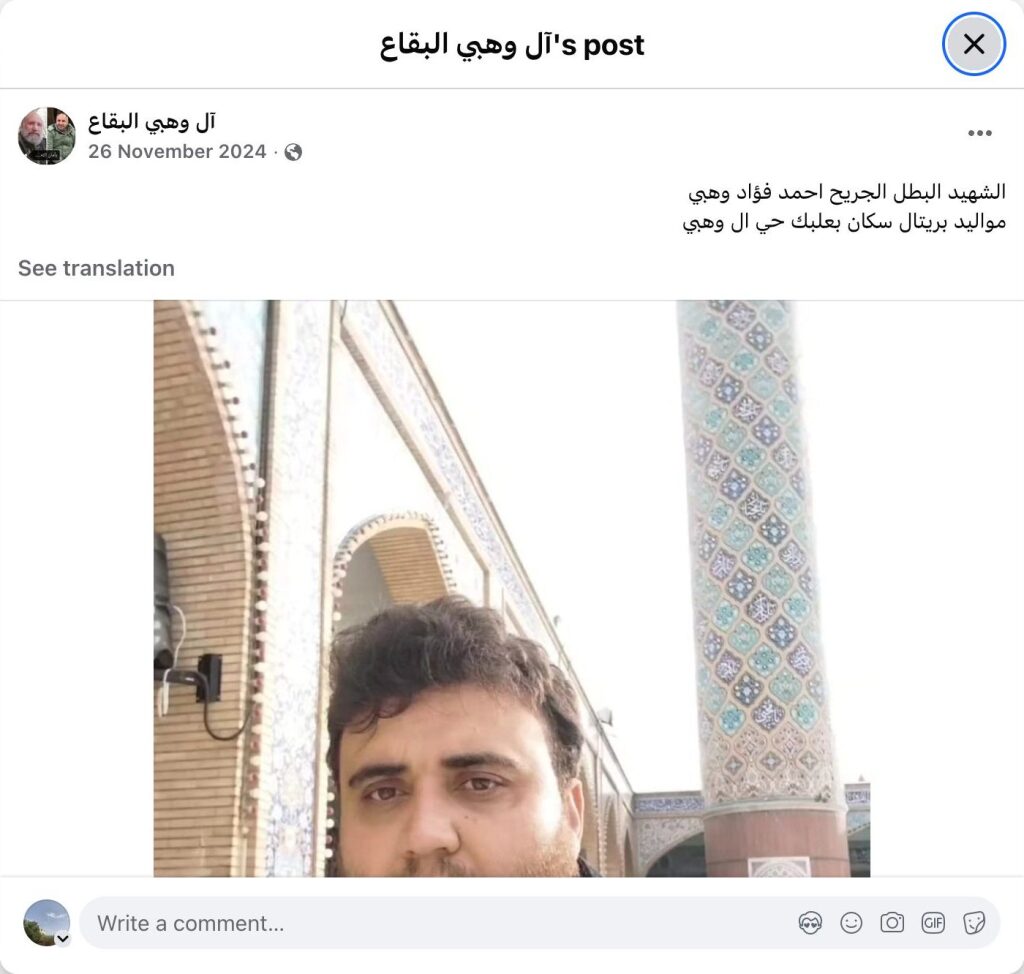Screen dimensions: 1024x974
Task: Click the page's profile picture
Action: (x=46, y=136)
